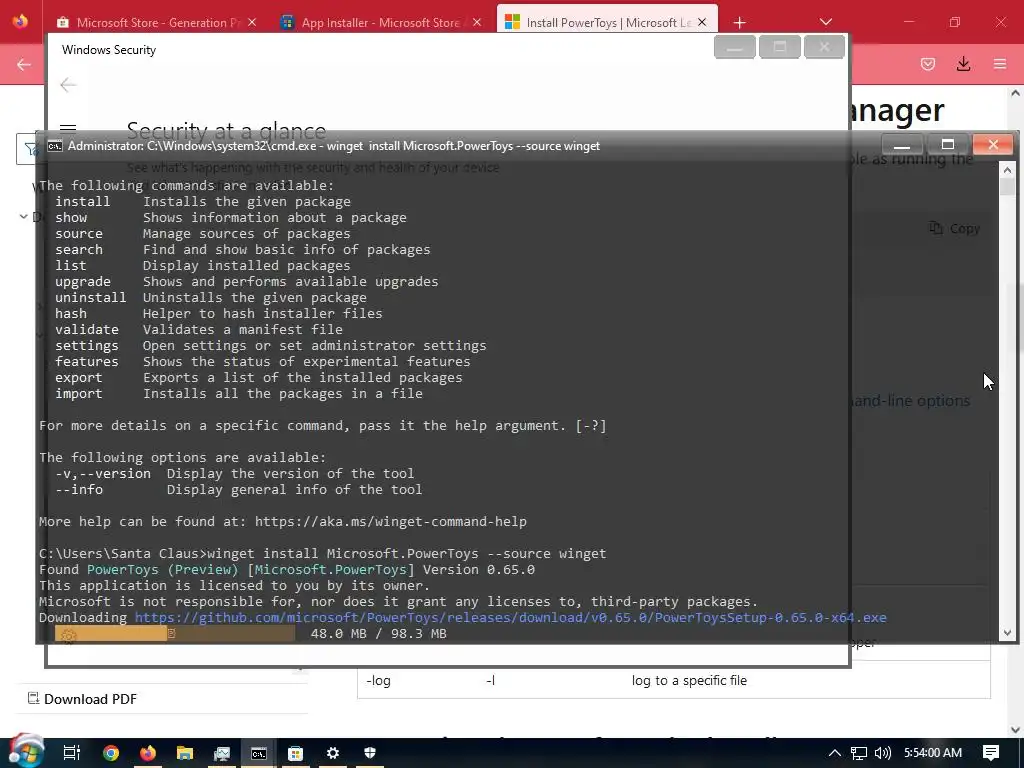Click 'features' command in winget help
The image size is (1024, 768).
point(87,361)
